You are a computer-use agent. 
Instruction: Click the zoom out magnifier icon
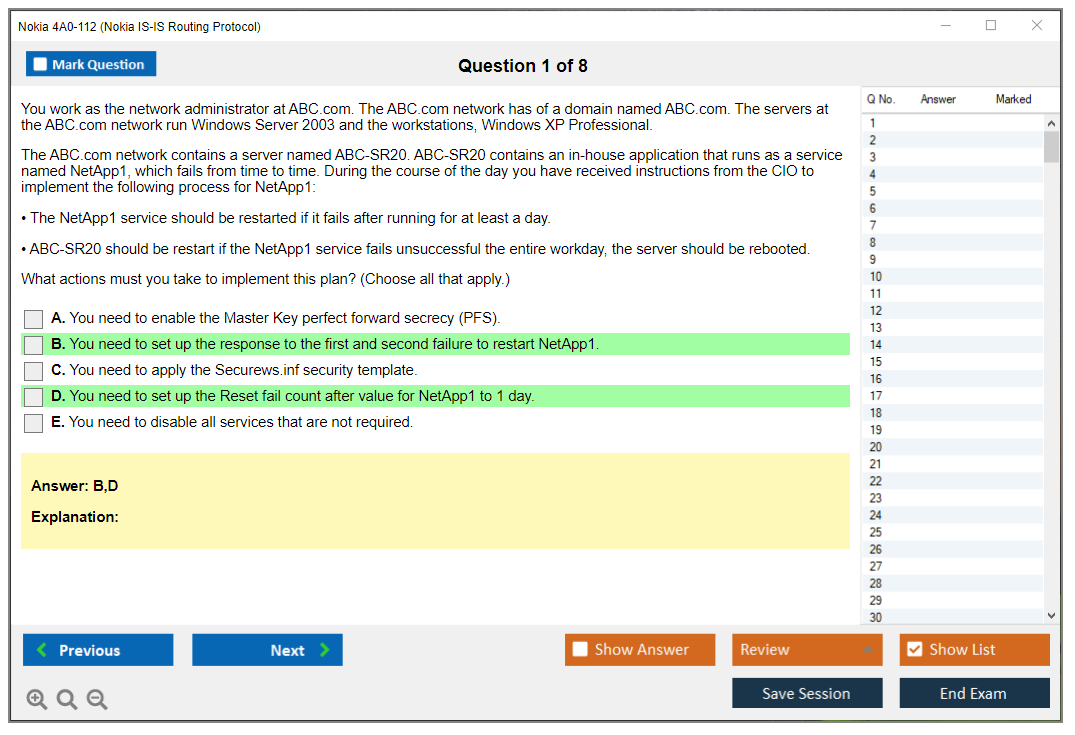pos(97,700)
